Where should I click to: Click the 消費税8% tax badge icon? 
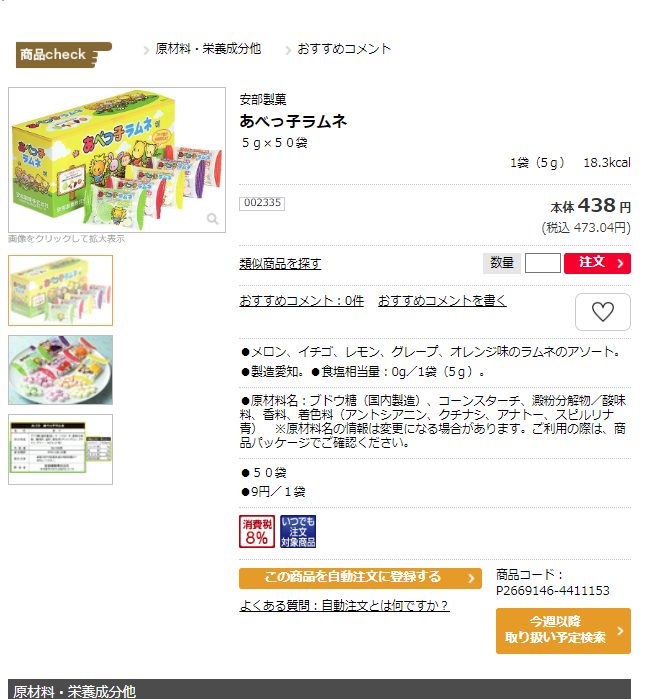257,531
